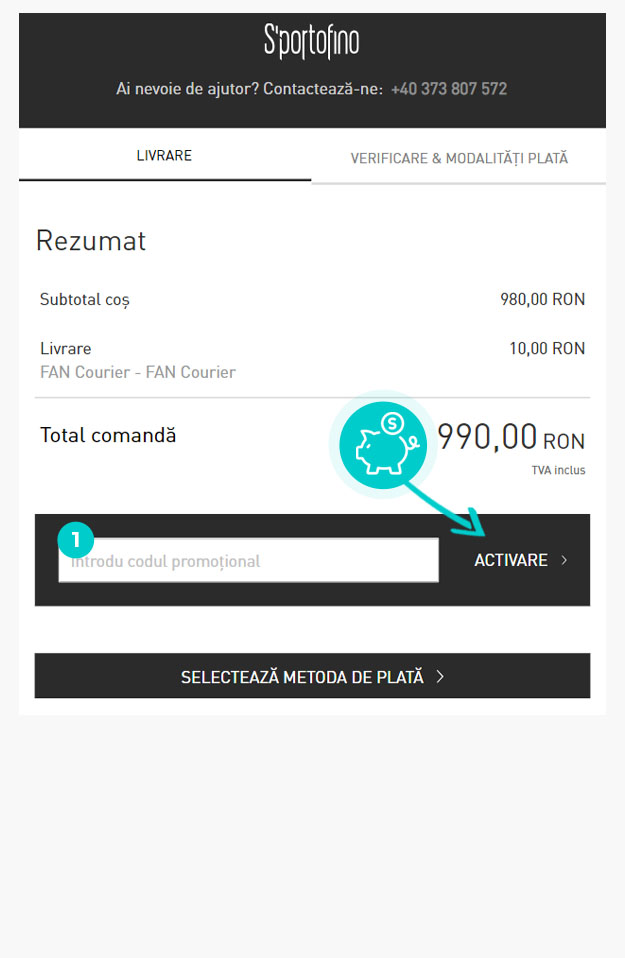Click the TVA inclus note
This screenshot has height=958, width=625.
558,470
